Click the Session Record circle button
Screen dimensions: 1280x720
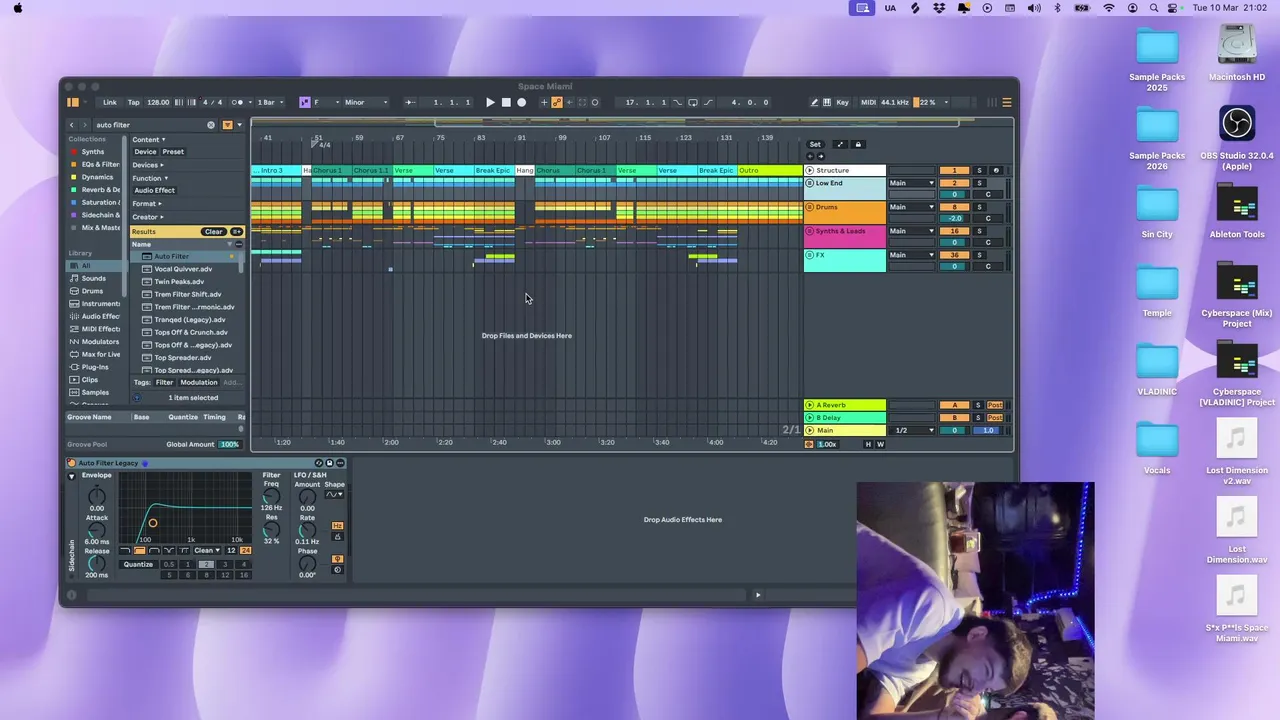coord(595,102)
